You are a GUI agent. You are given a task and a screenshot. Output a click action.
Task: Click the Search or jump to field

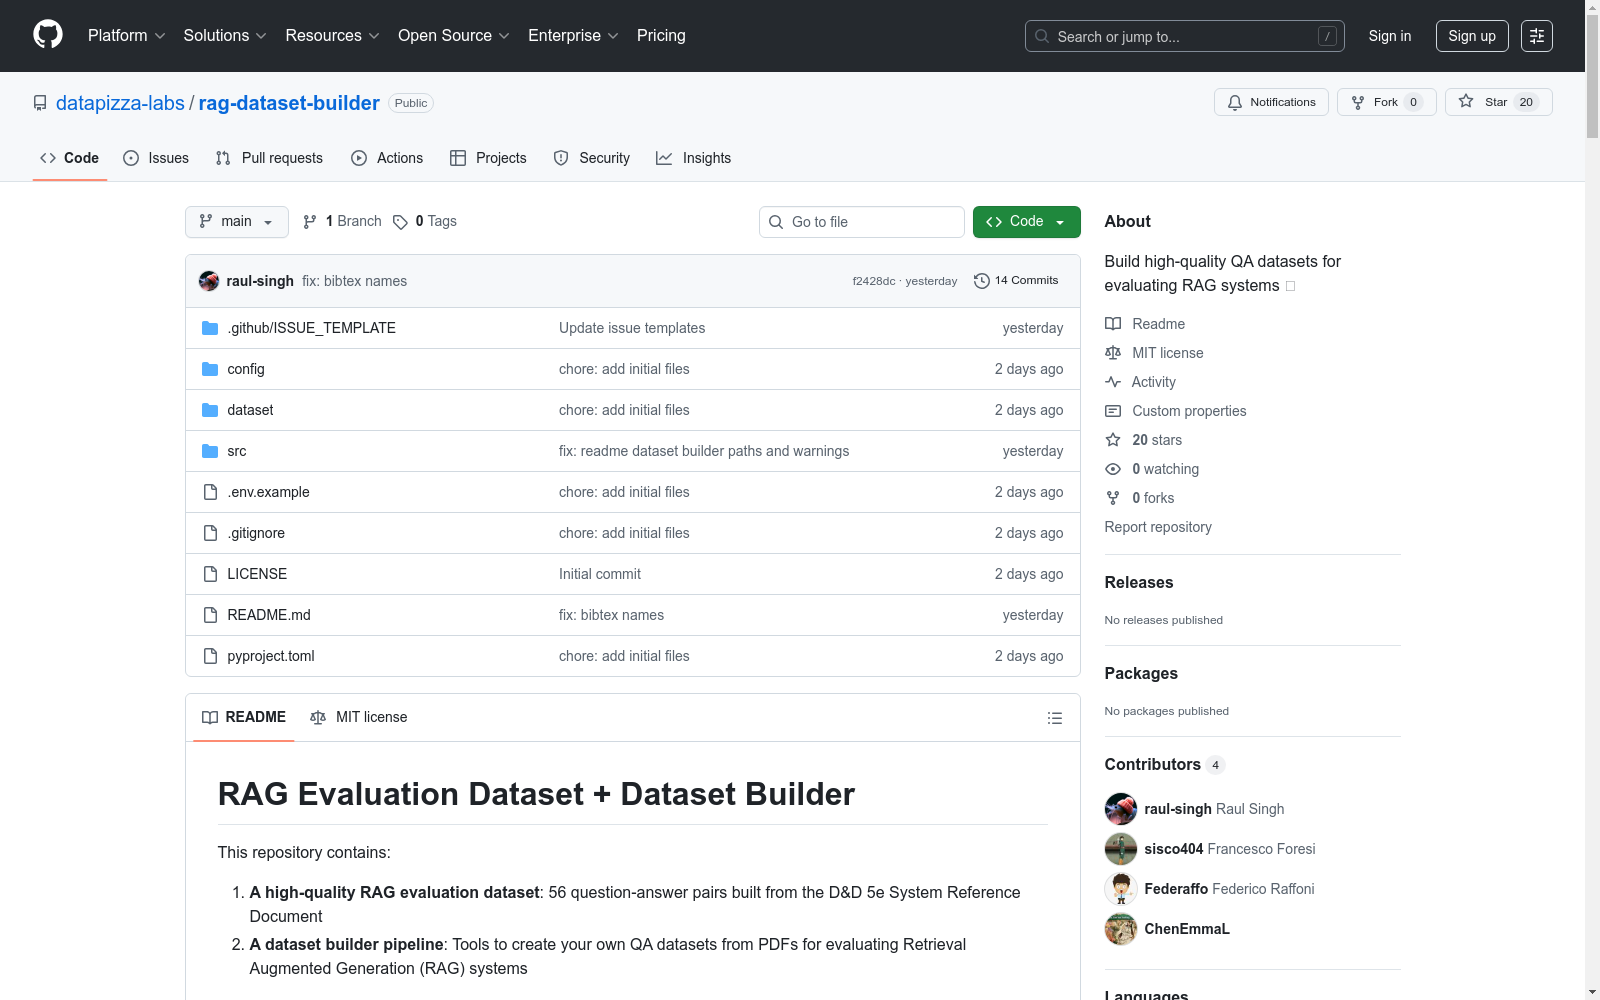1185,36
